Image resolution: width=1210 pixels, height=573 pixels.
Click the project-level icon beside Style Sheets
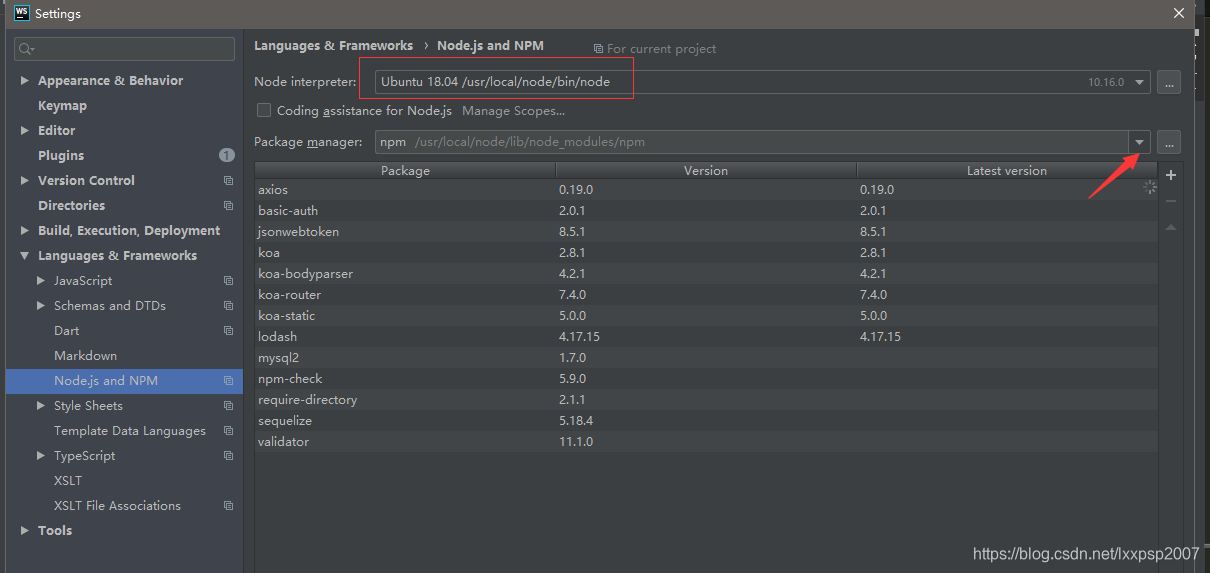[228, 406]
